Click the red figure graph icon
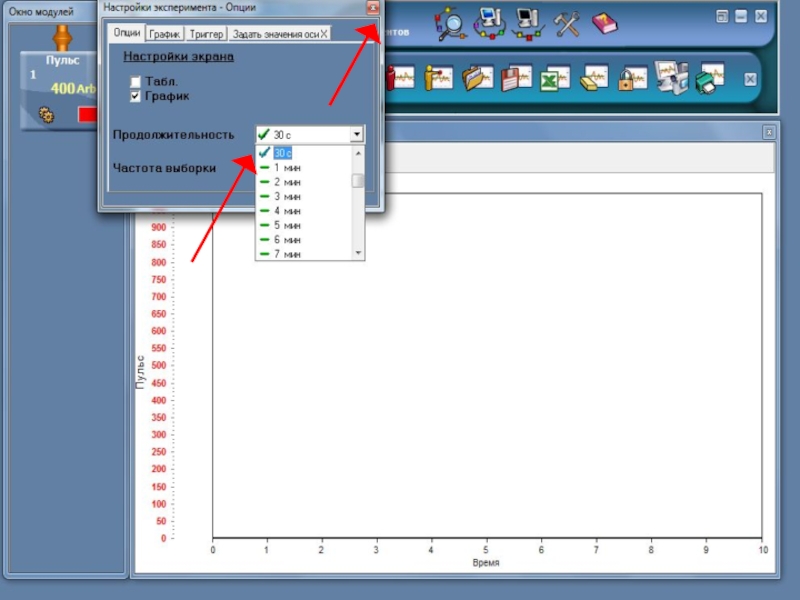800x600 pixels. click(401, 79)
